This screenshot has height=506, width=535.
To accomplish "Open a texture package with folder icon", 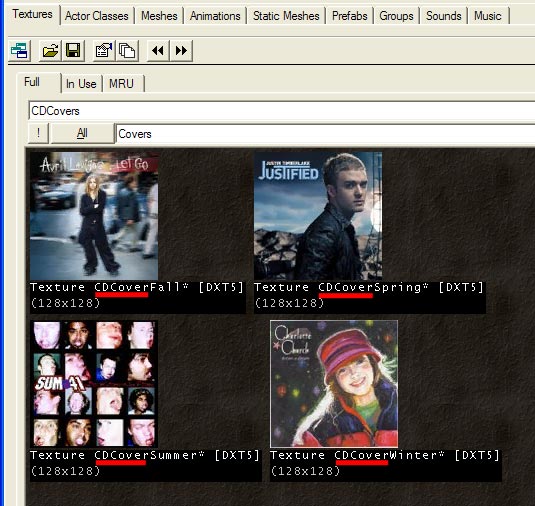I will (50, 51).
